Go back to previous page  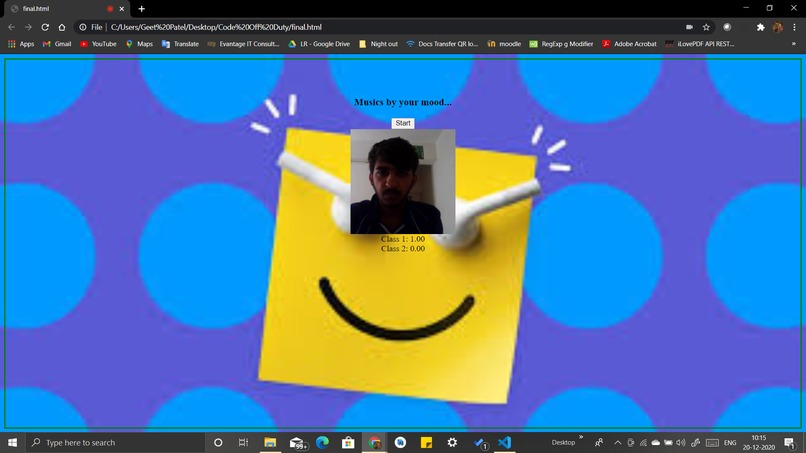pos(11,27)
